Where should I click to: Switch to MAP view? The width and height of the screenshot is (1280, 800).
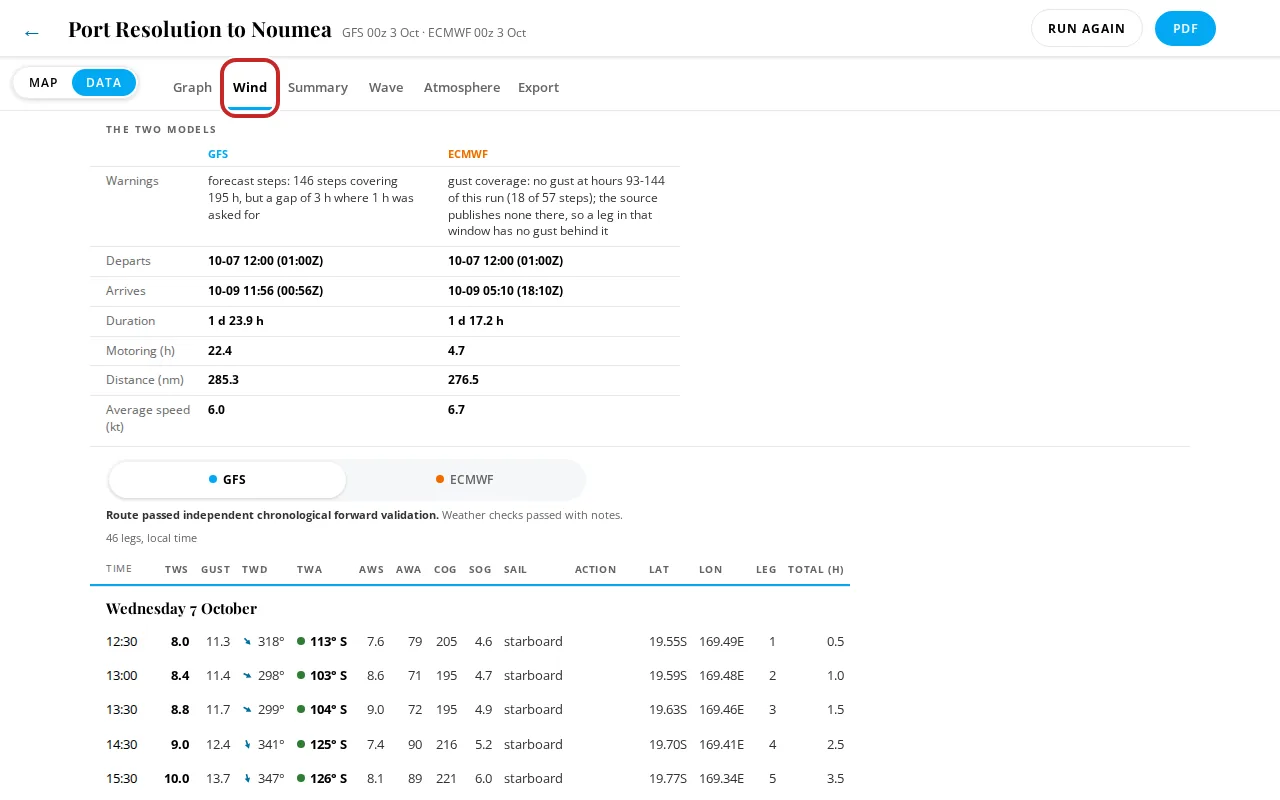click(x=43, y=83)
